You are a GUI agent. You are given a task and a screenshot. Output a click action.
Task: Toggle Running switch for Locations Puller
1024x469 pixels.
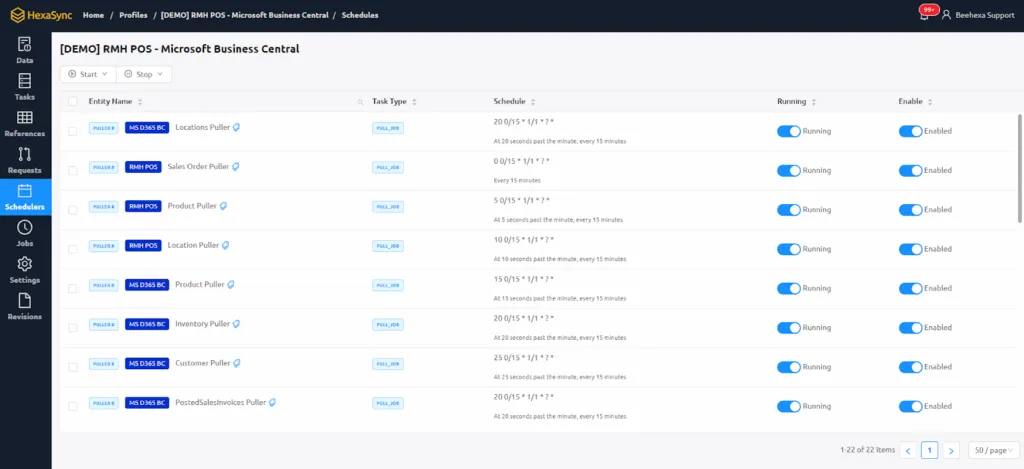(788, 131)
